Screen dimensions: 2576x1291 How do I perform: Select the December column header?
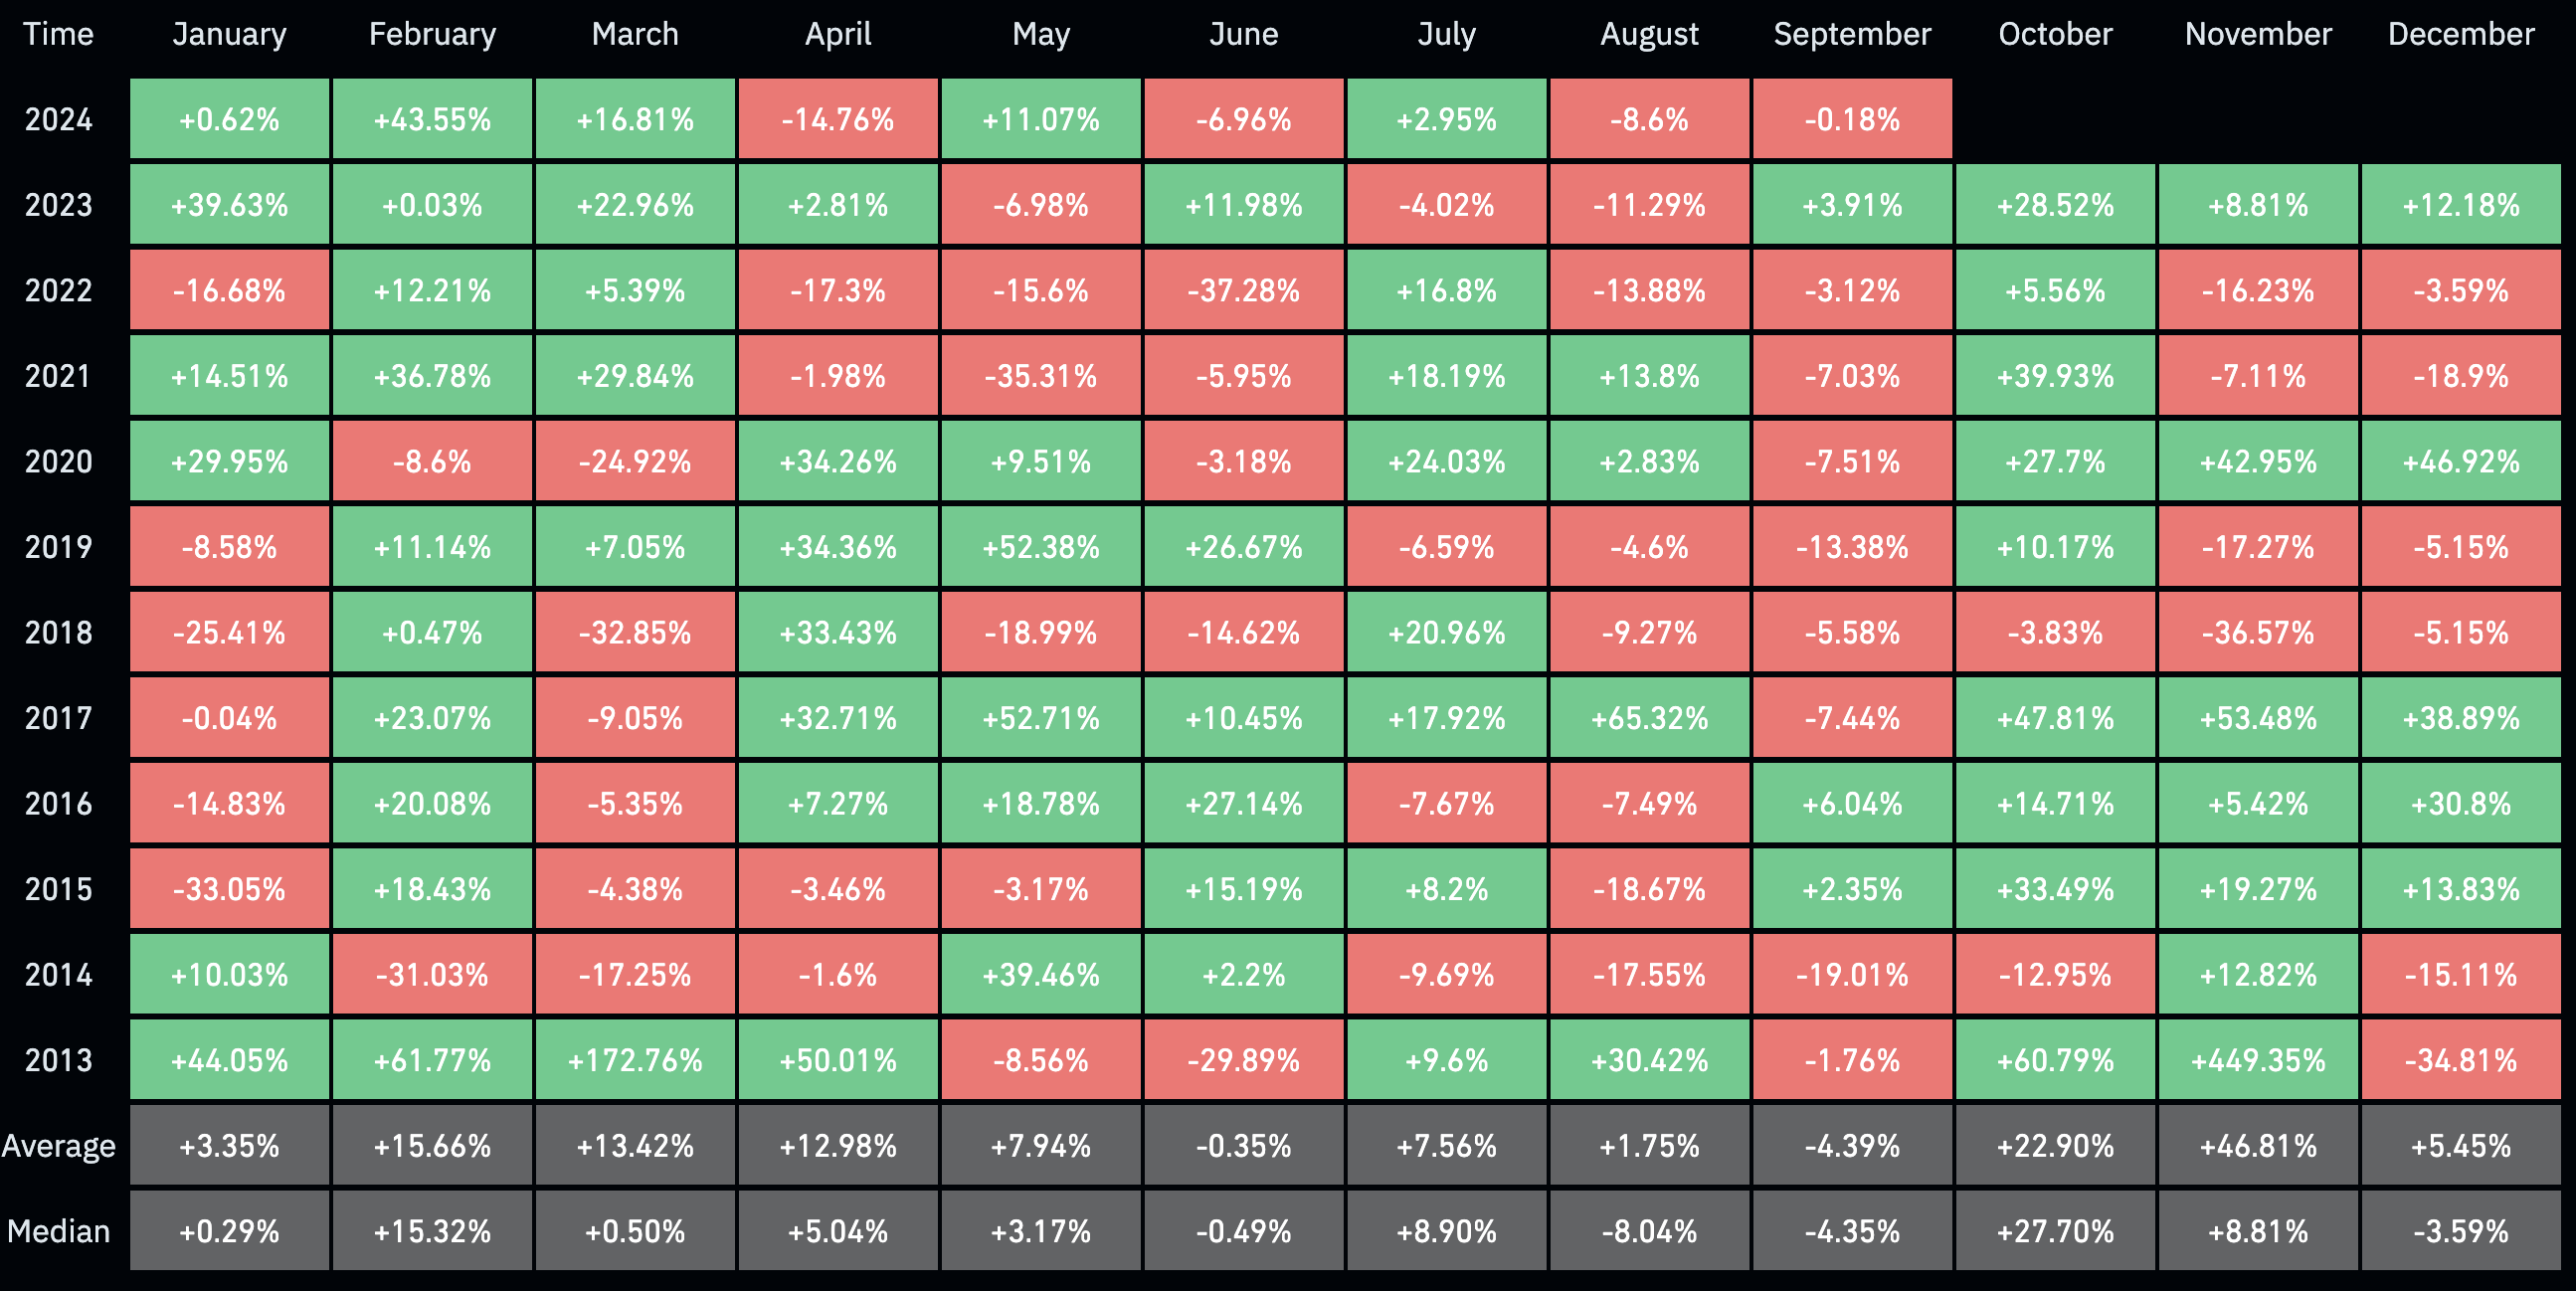pos(2461,34)
